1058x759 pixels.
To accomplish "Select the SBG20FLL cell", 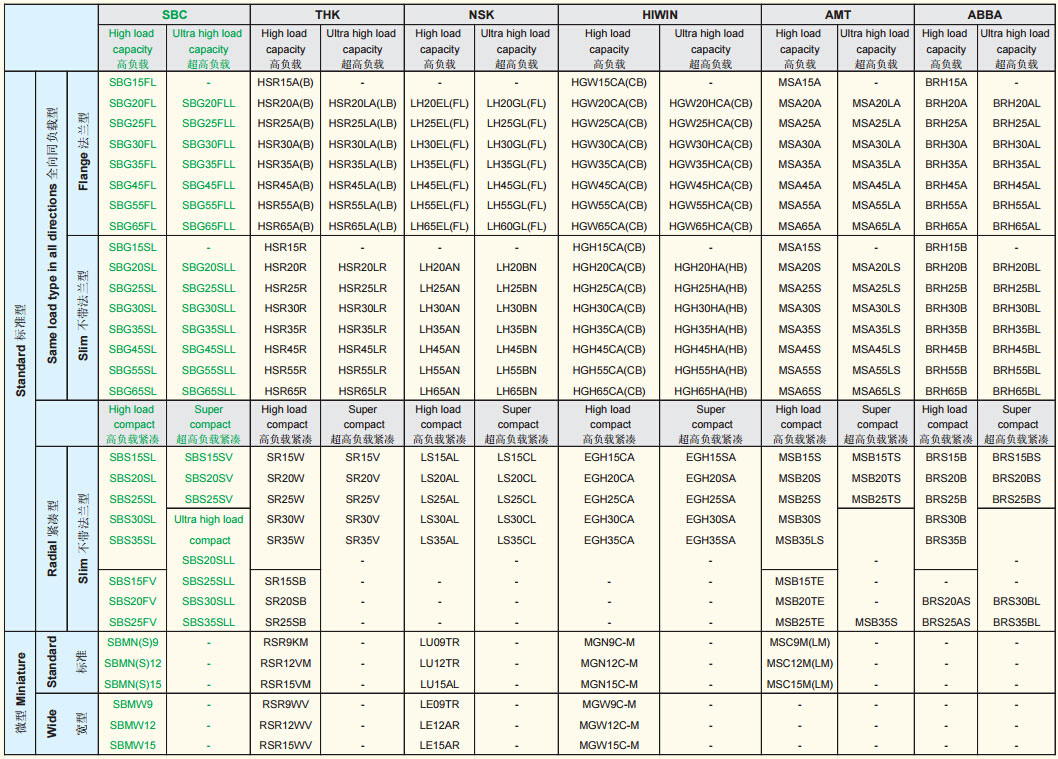I will click(x=208, y=103).
